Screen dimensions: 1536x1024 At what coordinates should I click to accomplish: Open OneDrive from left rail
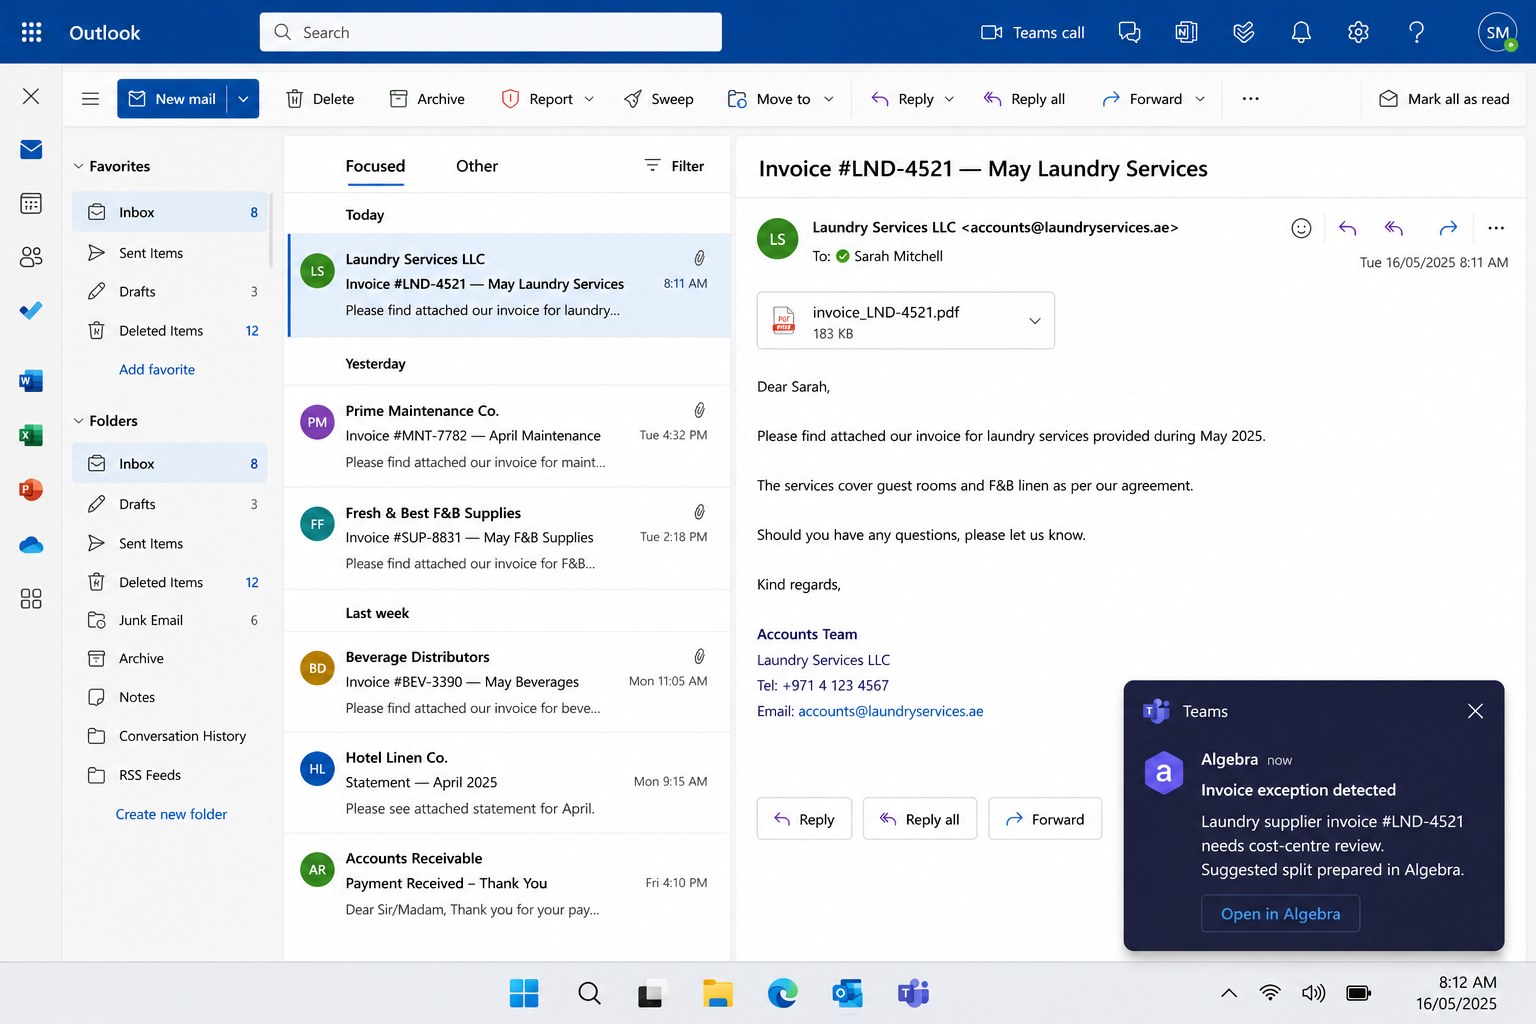pos(31,545)
